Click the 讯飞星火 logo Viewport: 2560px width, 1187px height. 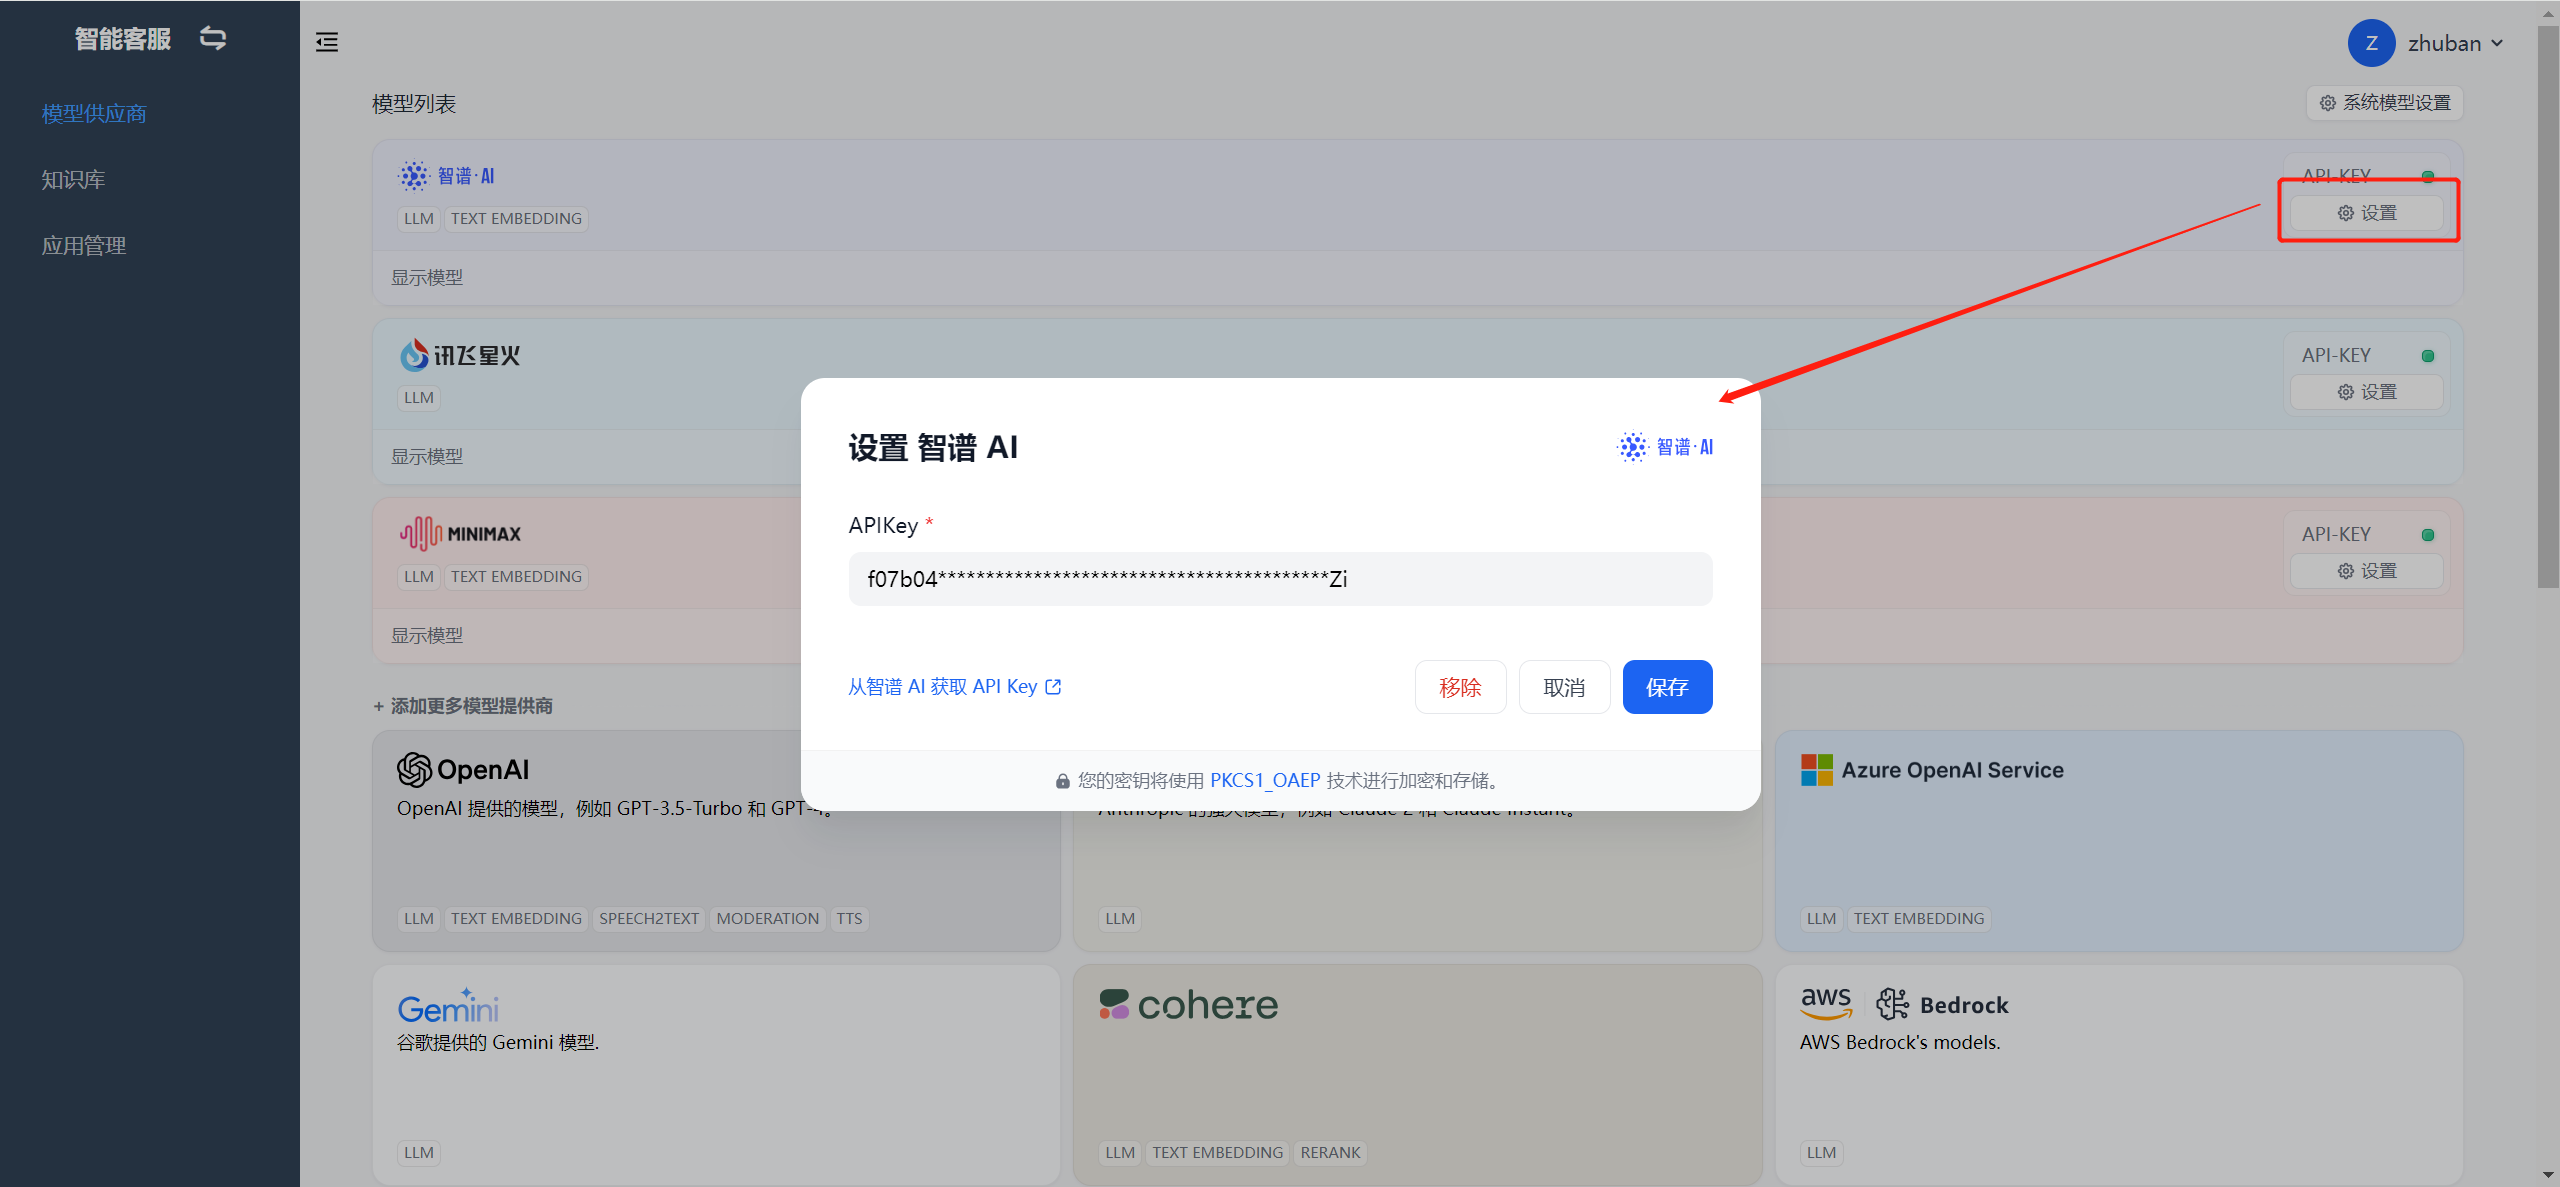(x=460, y=355)
